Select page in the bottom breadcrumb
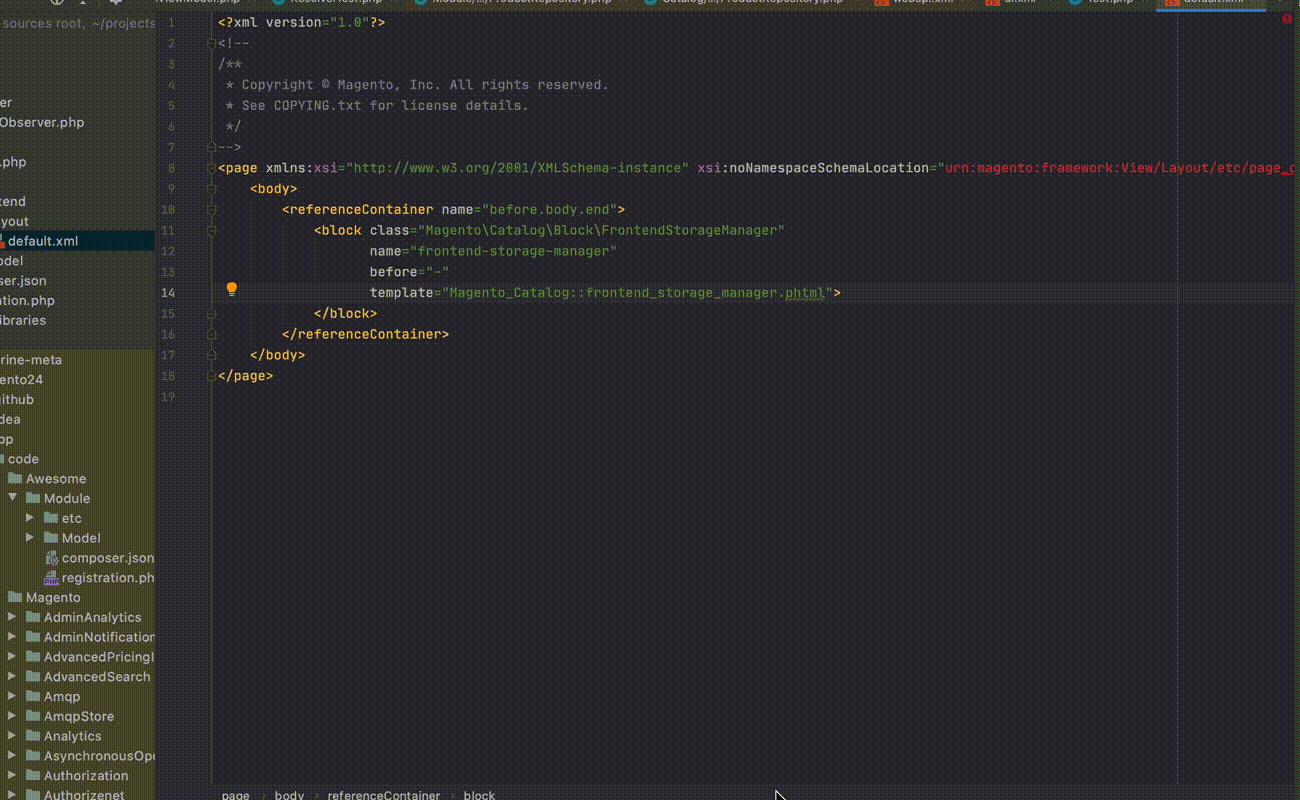 click(236, 795)
